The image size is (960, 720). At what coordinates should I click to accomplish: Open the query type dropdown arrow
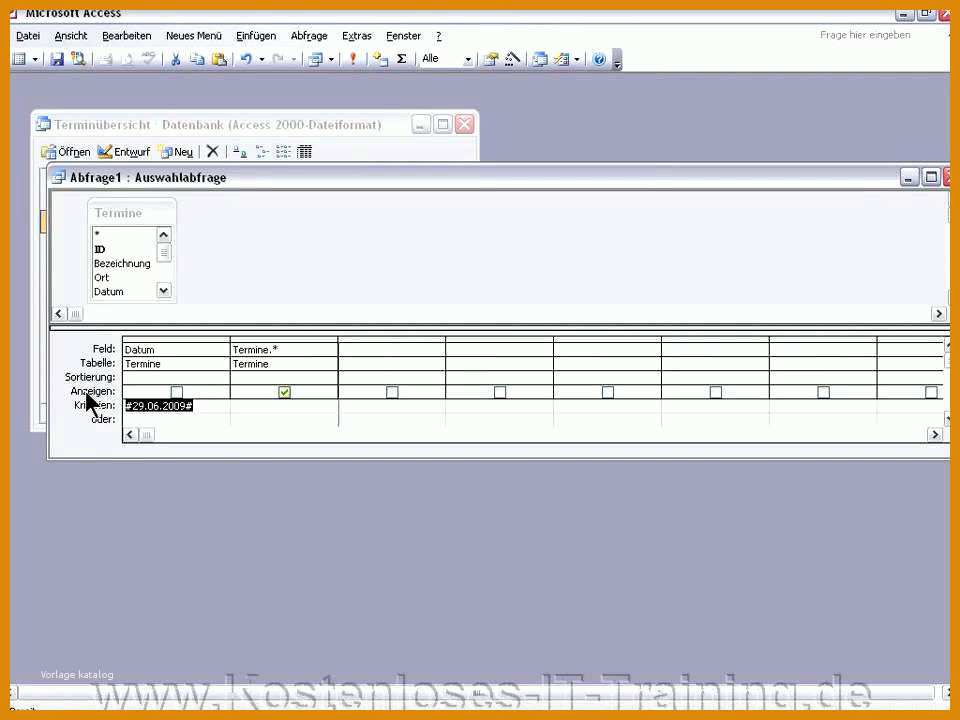click(x=331, y=59)
